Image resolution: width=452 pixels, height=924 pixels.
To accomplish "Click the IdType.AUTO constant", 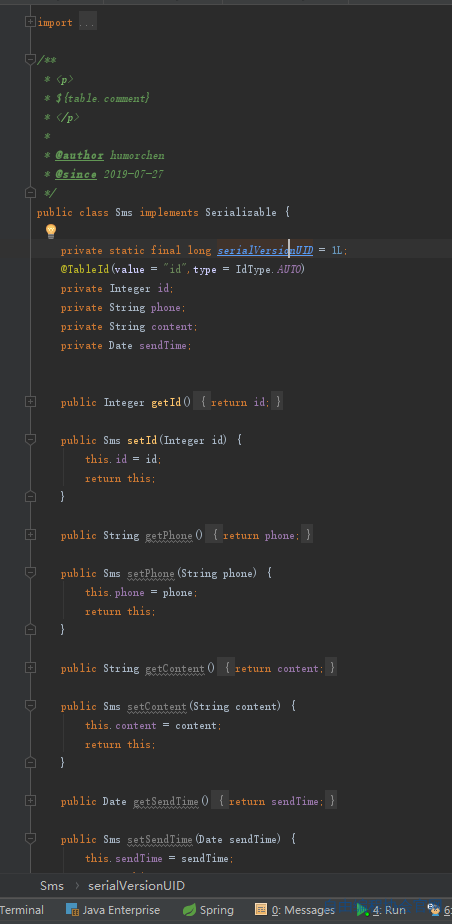I will pos(268,269).
